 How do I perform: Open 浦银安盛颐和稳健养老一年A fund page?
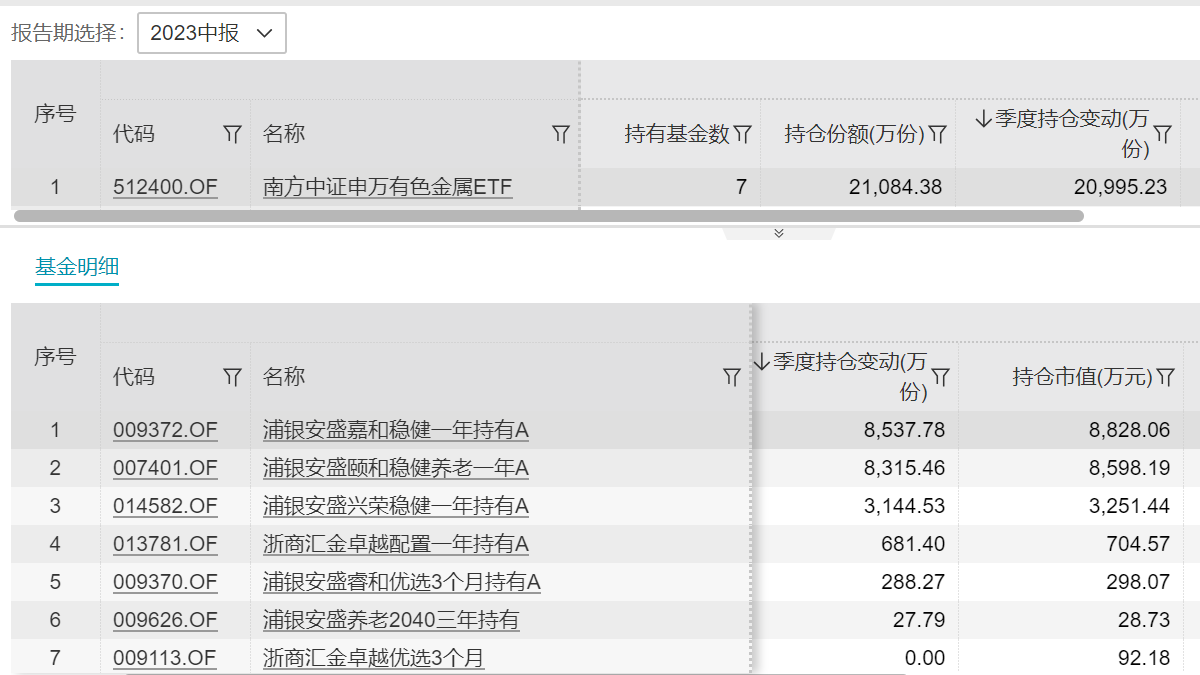(396, 468)
